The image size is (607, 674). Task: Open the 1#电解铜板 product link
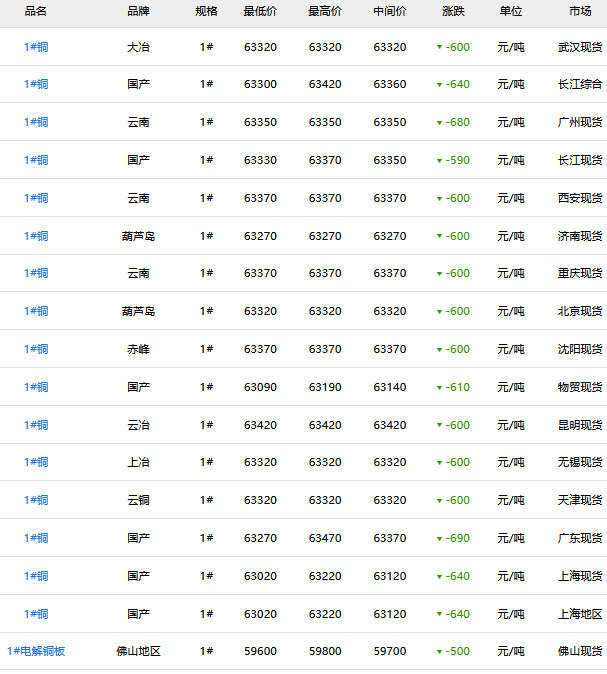point(36,651)
